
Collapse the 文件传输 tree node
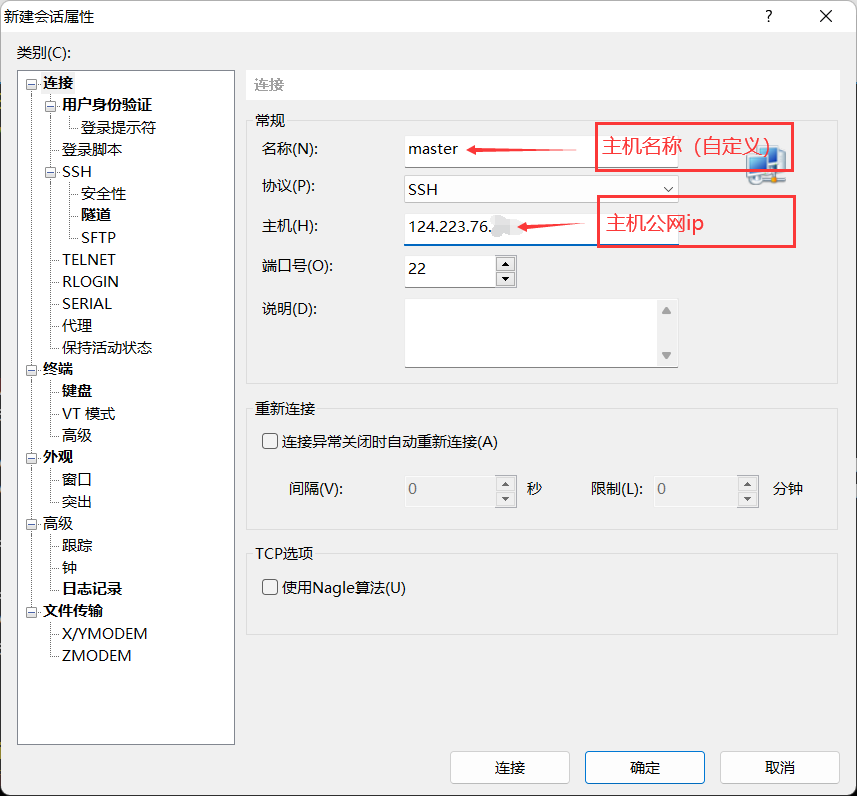[31, 612]
